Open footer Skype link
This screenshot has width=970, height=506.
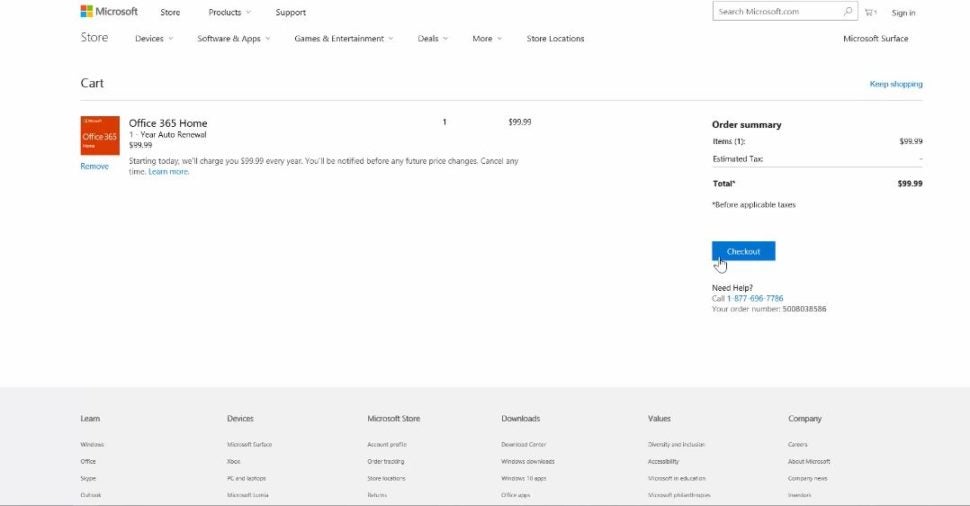[88, 478]
